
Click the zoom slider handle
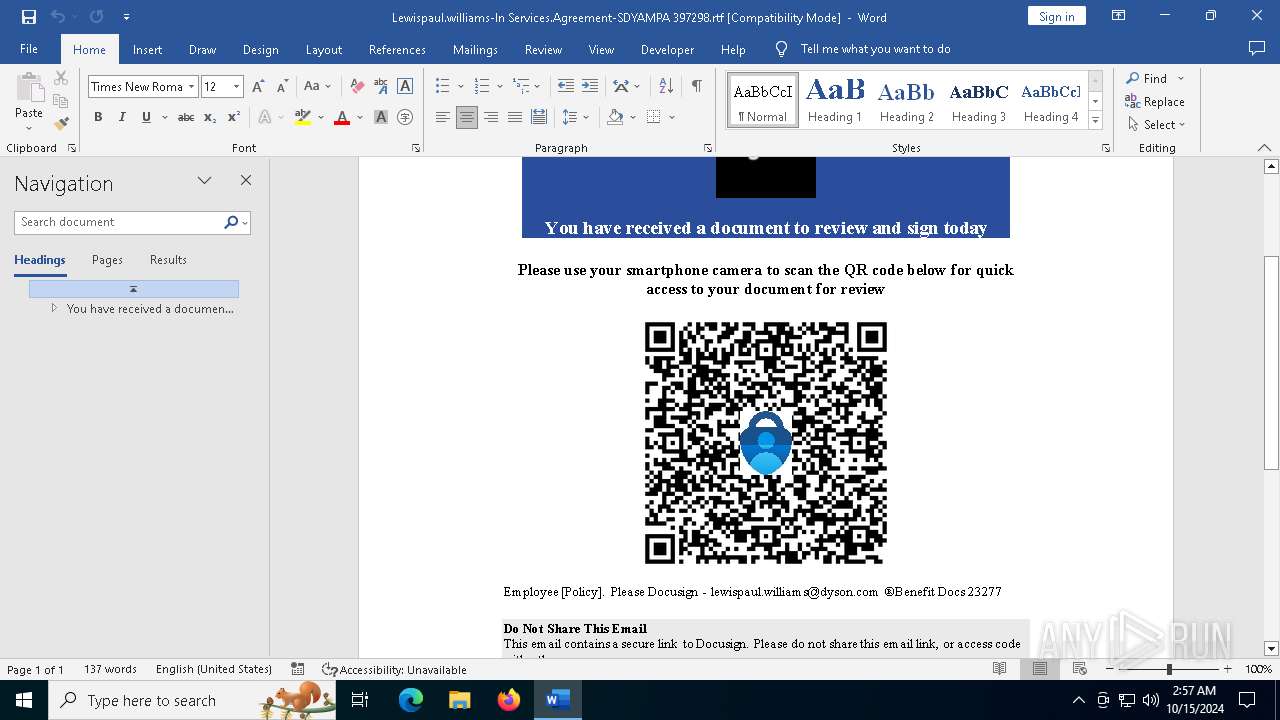1169,669
